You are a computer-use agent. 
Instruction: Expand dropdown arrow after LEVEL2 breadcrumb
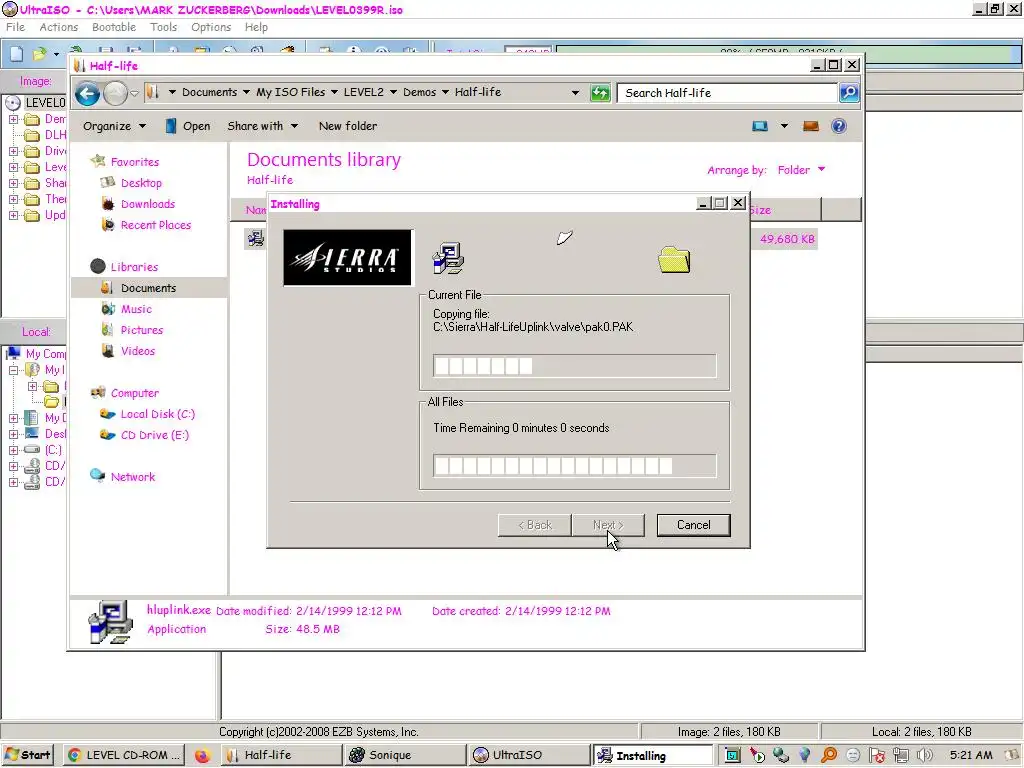point(393,92)
